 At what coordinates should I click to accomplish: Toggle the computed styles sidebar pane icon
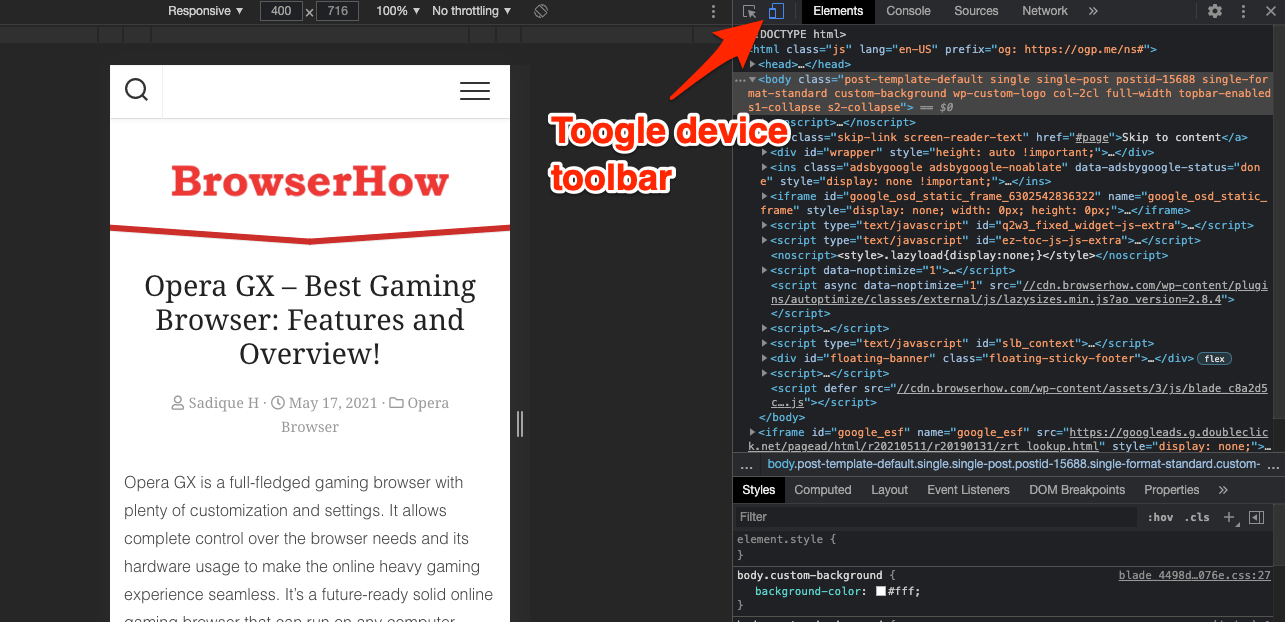tap(1256, 517)
